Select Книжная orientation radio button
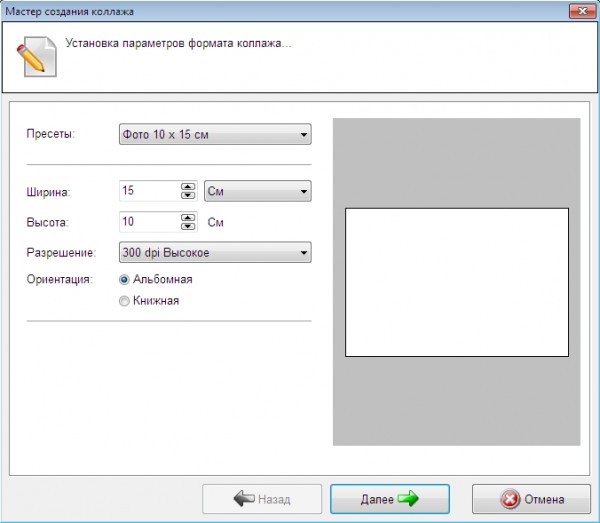 124,301
